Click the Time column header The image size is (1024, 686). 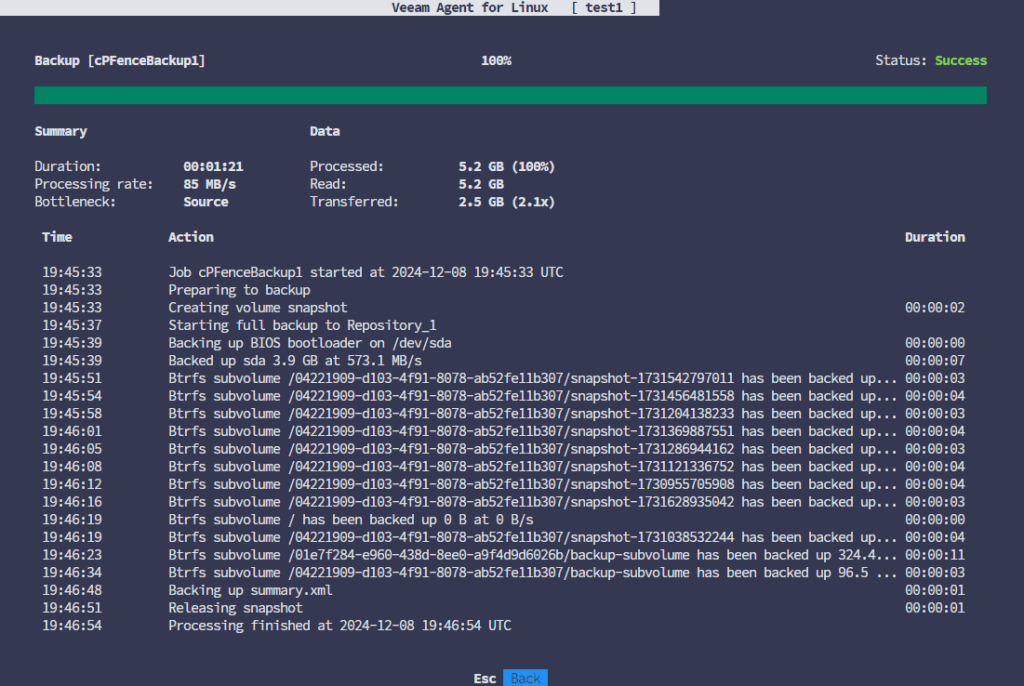point(57,237)
